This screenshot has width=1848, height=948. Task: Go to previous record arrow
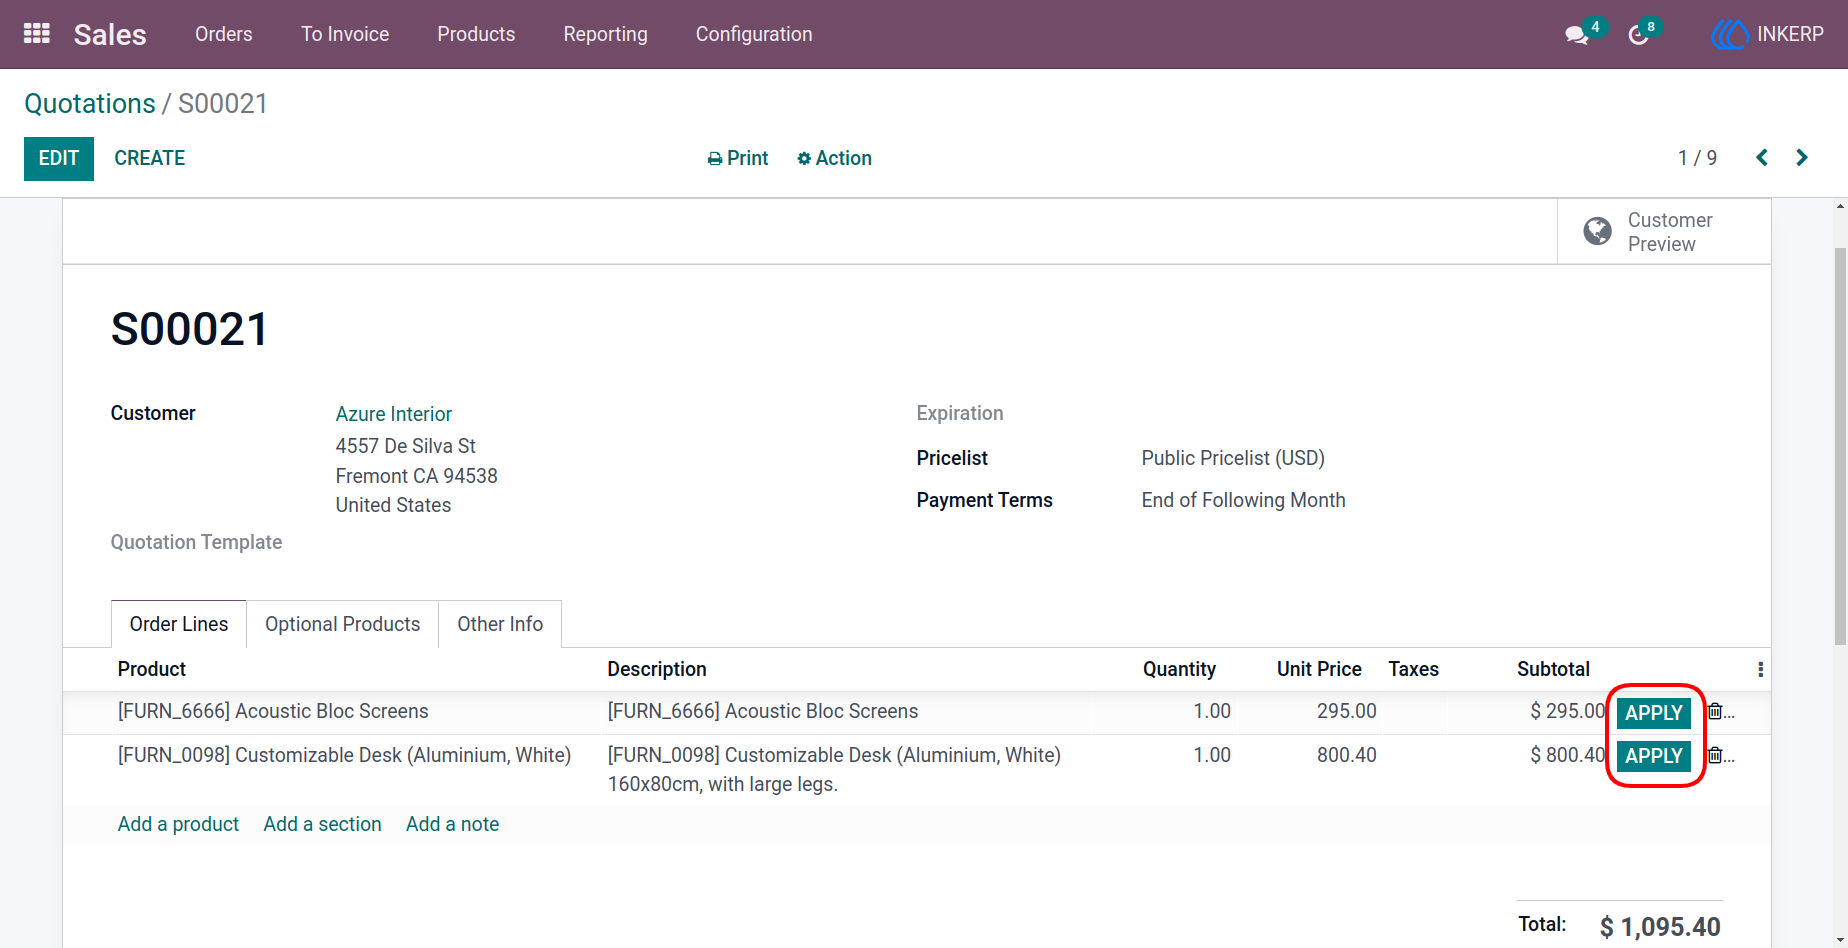click(1762, 158)
